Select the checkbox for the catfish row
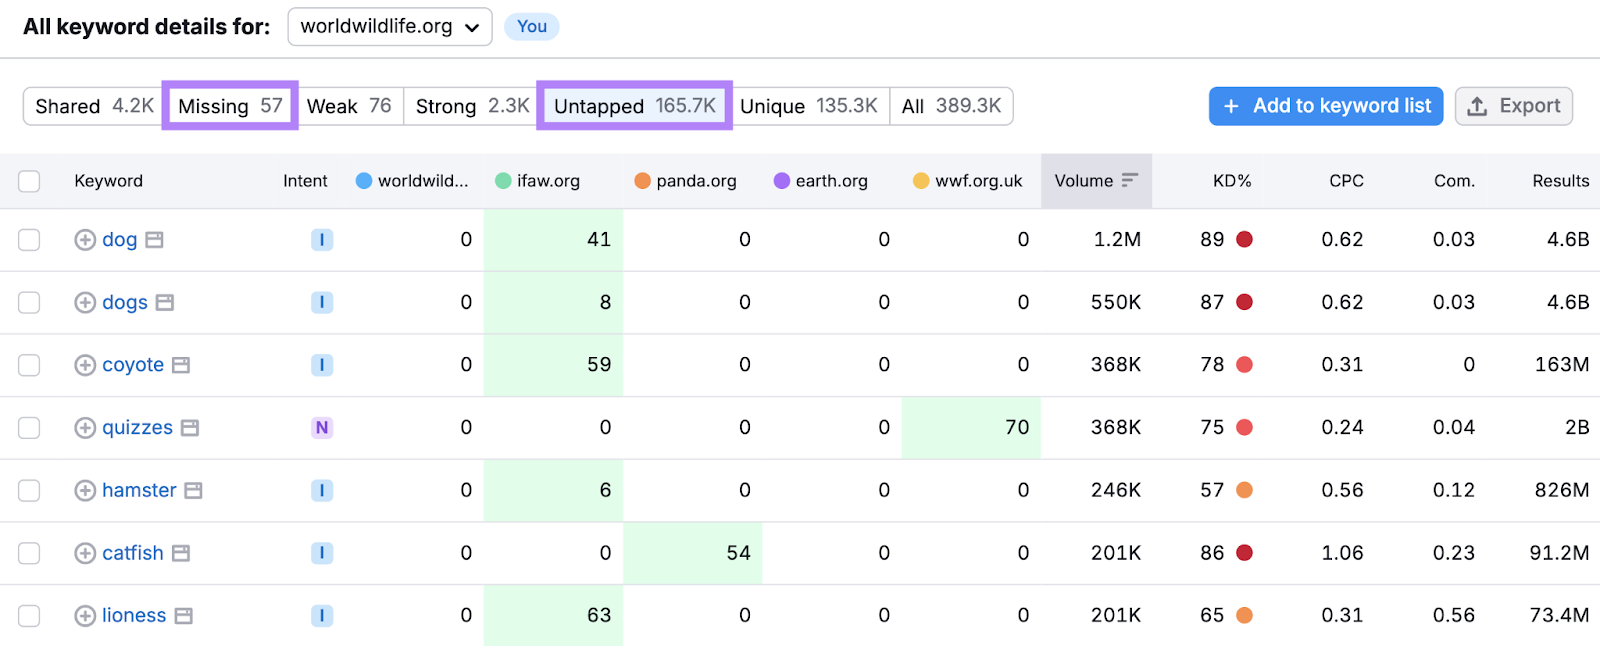 (29, 553)
